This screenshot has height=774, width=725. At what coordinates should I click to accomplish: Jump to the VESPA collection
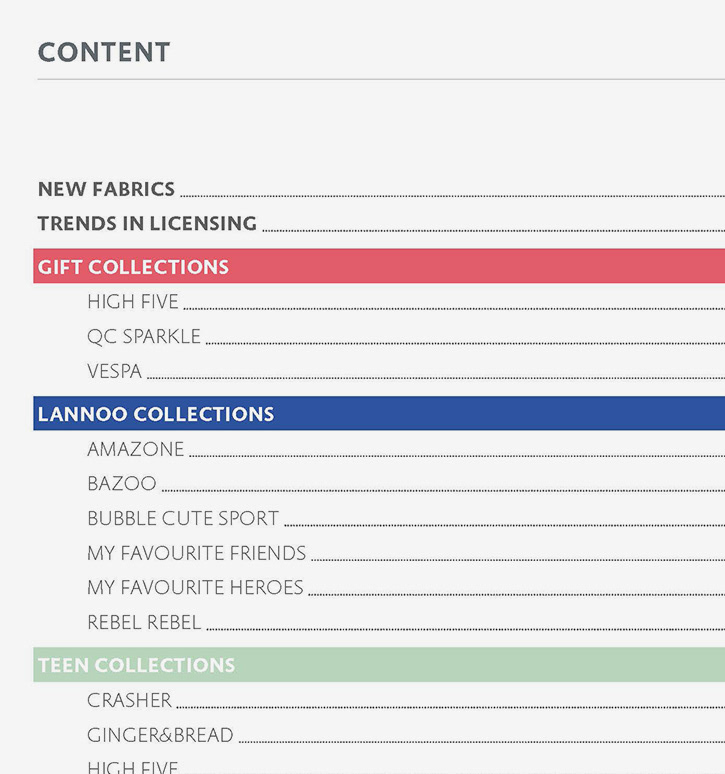point(114,371)
